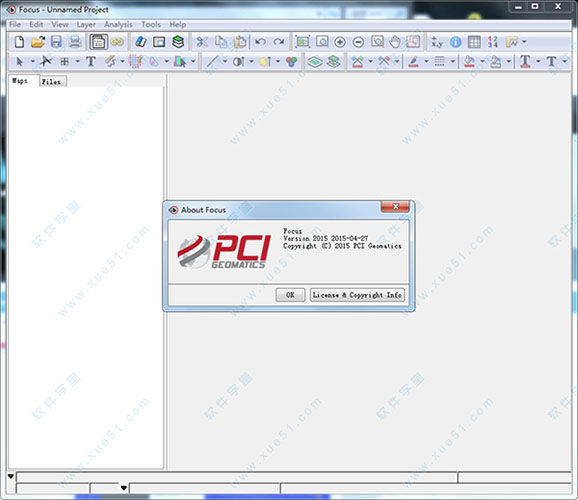This screenshot has width=578, height=500.
Task: Expand the raster fill tool dropdown
Action: pyautogui.click(x=167, y=61)
